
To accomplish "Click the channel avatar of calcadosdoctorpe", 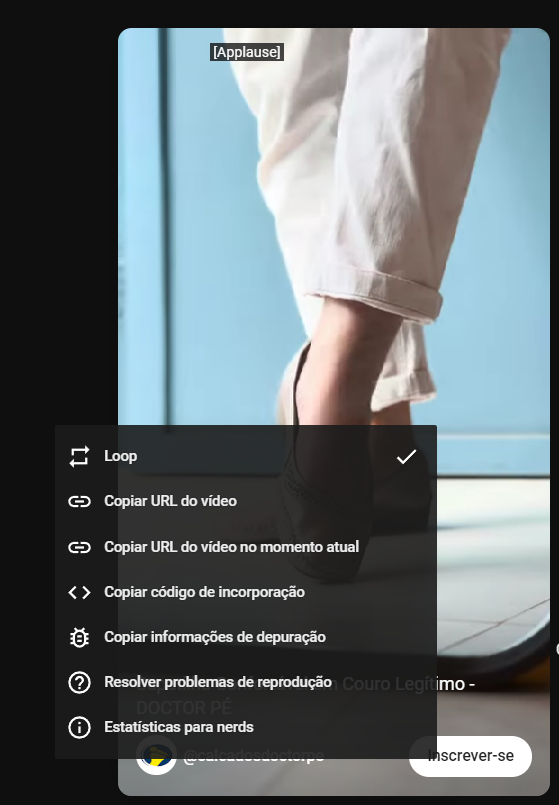I will pyautogui.click(x=156, y=756).
